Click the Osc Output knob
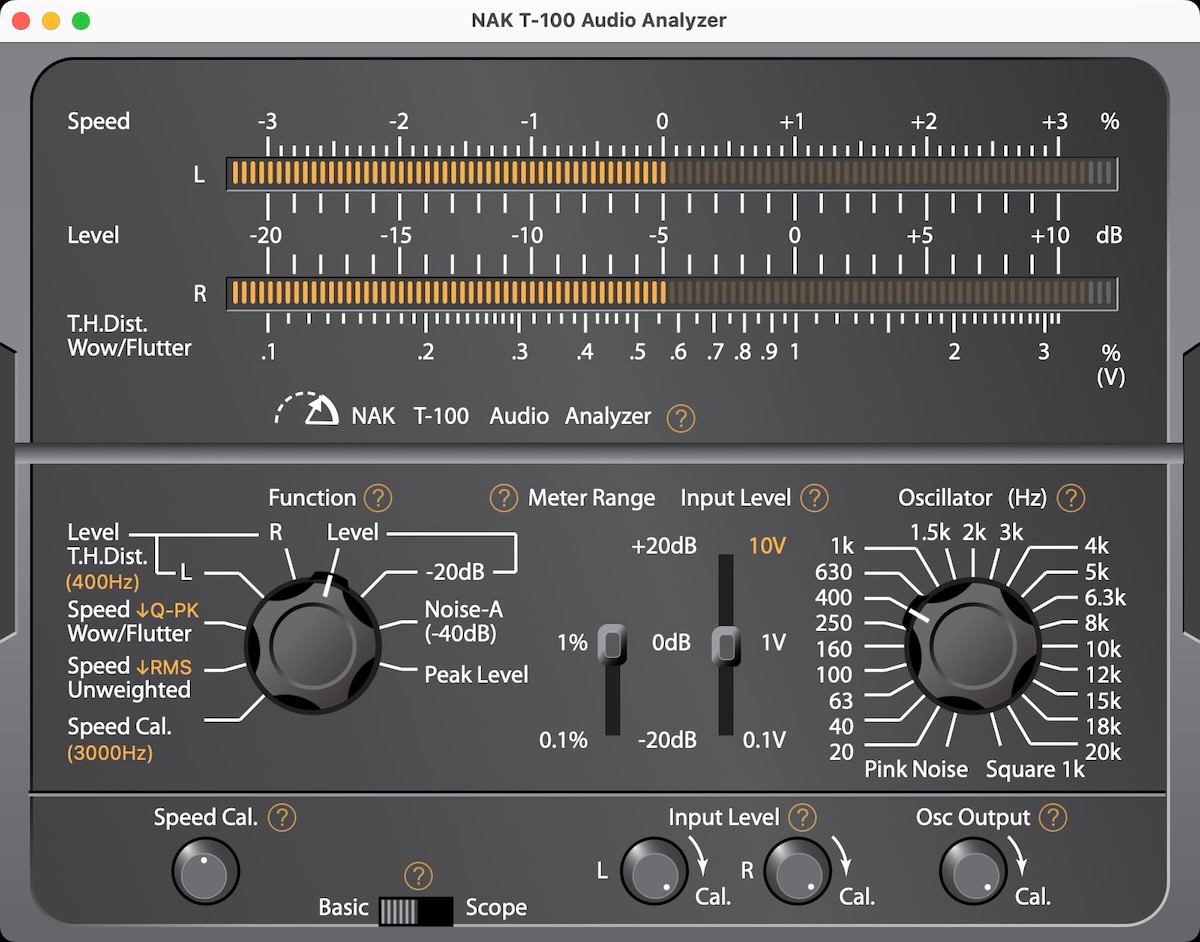Viewport: 1200px width, 942px height. click(974, 871)
